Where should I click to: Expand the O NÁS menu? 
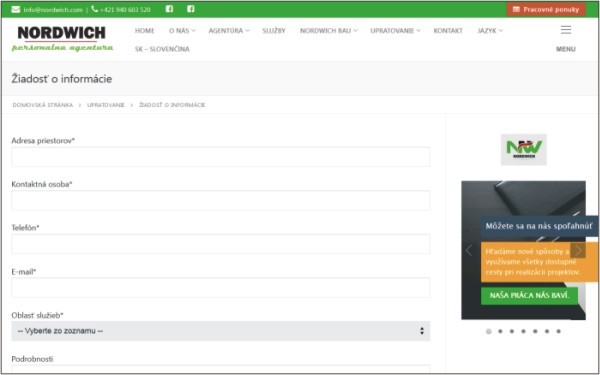pyautogui.click(x=182, y=31)
